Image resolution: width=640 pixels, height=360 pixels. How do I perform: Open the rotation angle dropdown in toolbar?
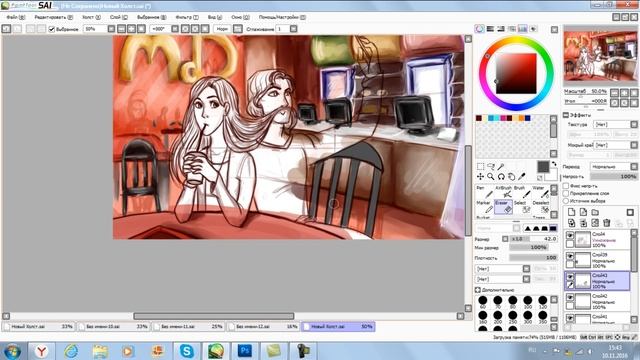tap(175, 29)
